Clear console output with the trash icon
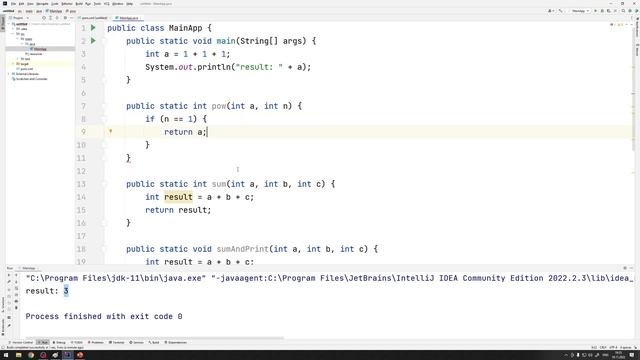This screenshot has width=640, height=360. 16,308
